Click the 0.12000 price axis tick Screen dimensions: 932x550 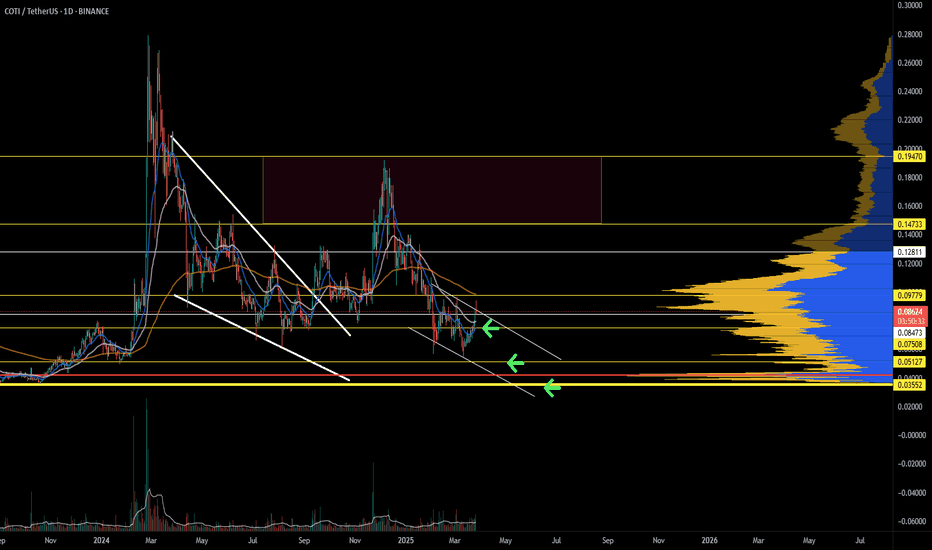pyautogui.click(x=909, y=263)
